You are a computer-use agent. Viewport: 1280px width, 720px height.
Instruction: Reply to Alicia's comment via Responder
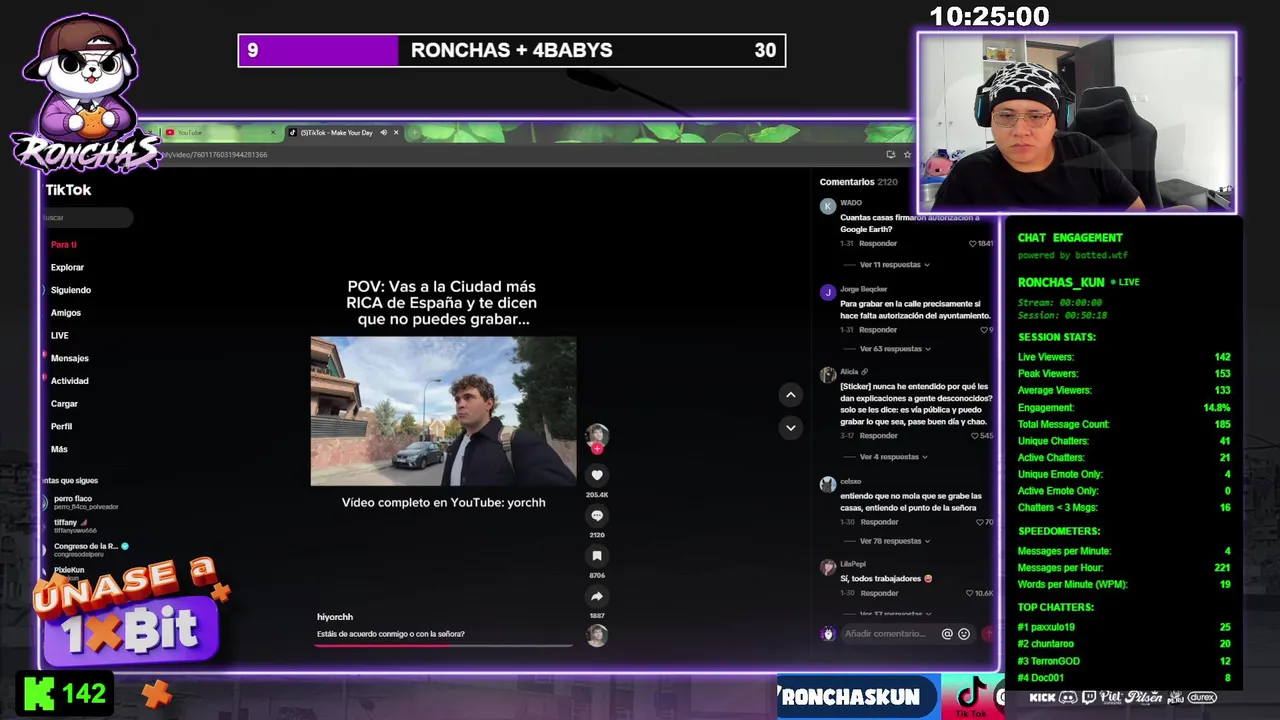click(x=878, y=436)
